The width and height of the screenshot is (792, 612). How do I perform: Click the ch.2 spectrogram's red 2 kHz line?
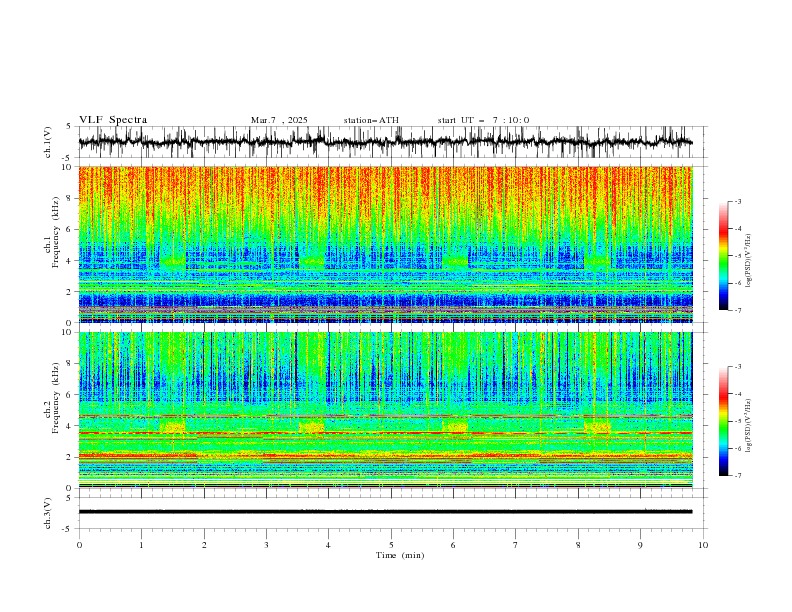[385, 456]
